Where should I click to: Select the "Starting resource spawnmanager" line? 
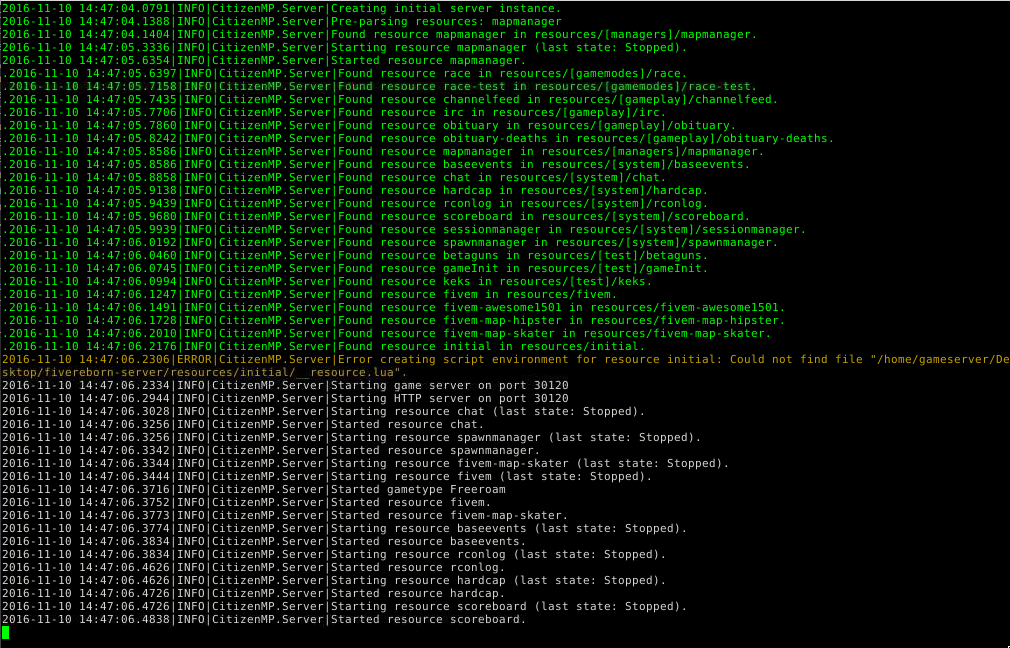tap(352, 437)
